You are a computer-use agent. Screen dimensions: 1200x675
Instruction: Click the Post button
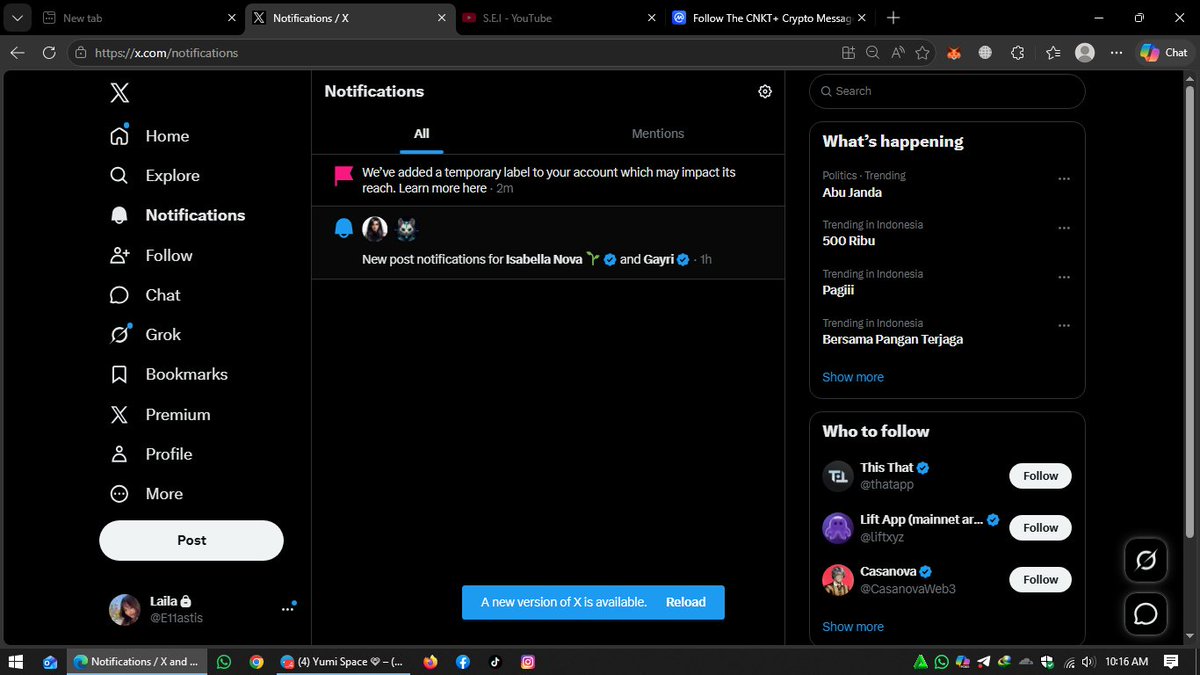pyautogui.click(x=191, y=540)
